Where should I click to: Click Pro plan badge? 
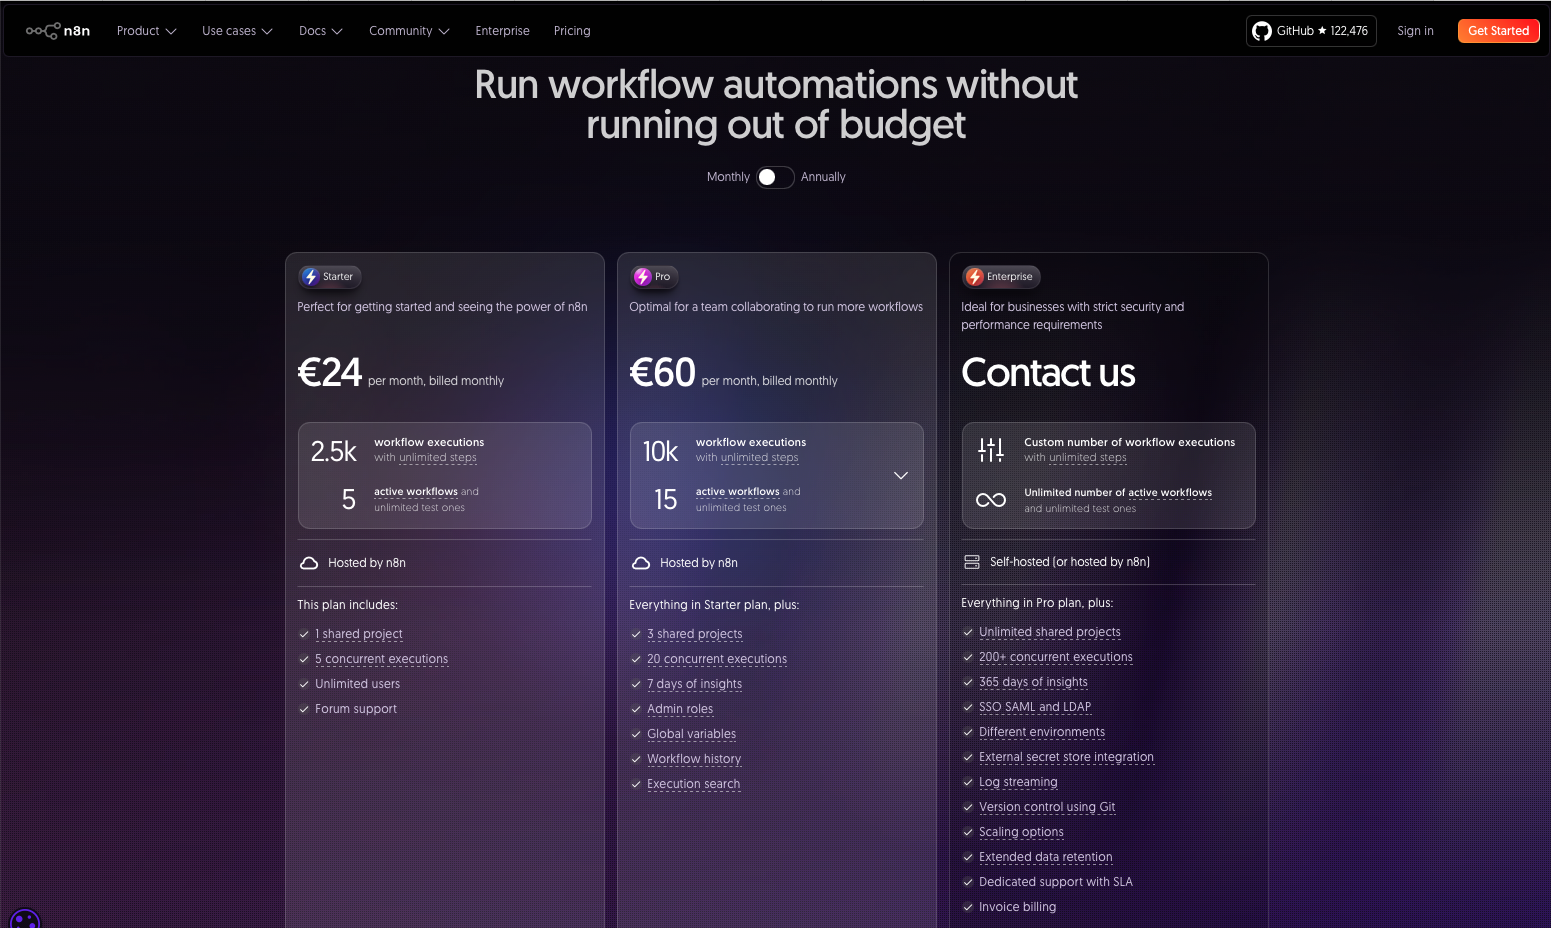click(x=654, y=277)
